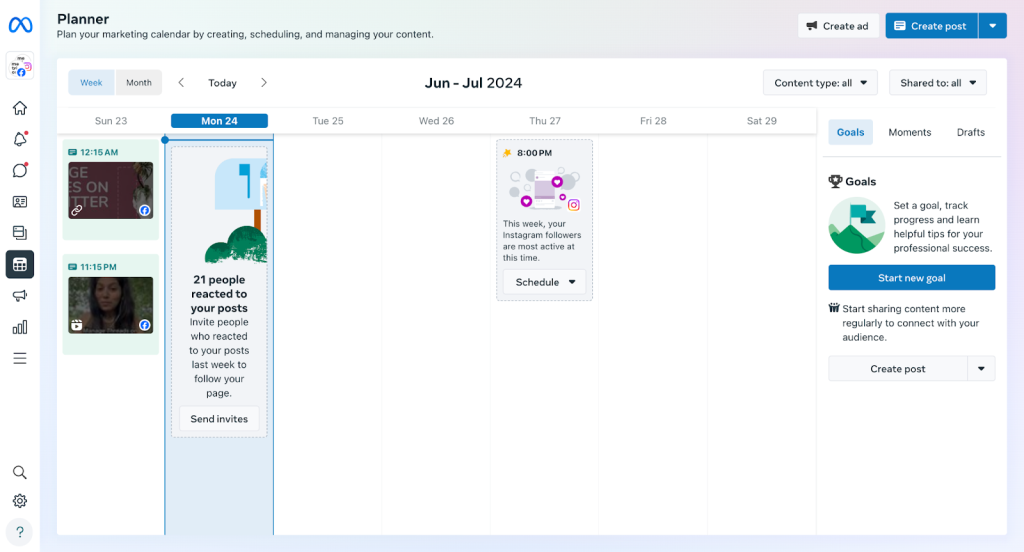Click the Search magnifier icon in sidebar

point(20,472)
